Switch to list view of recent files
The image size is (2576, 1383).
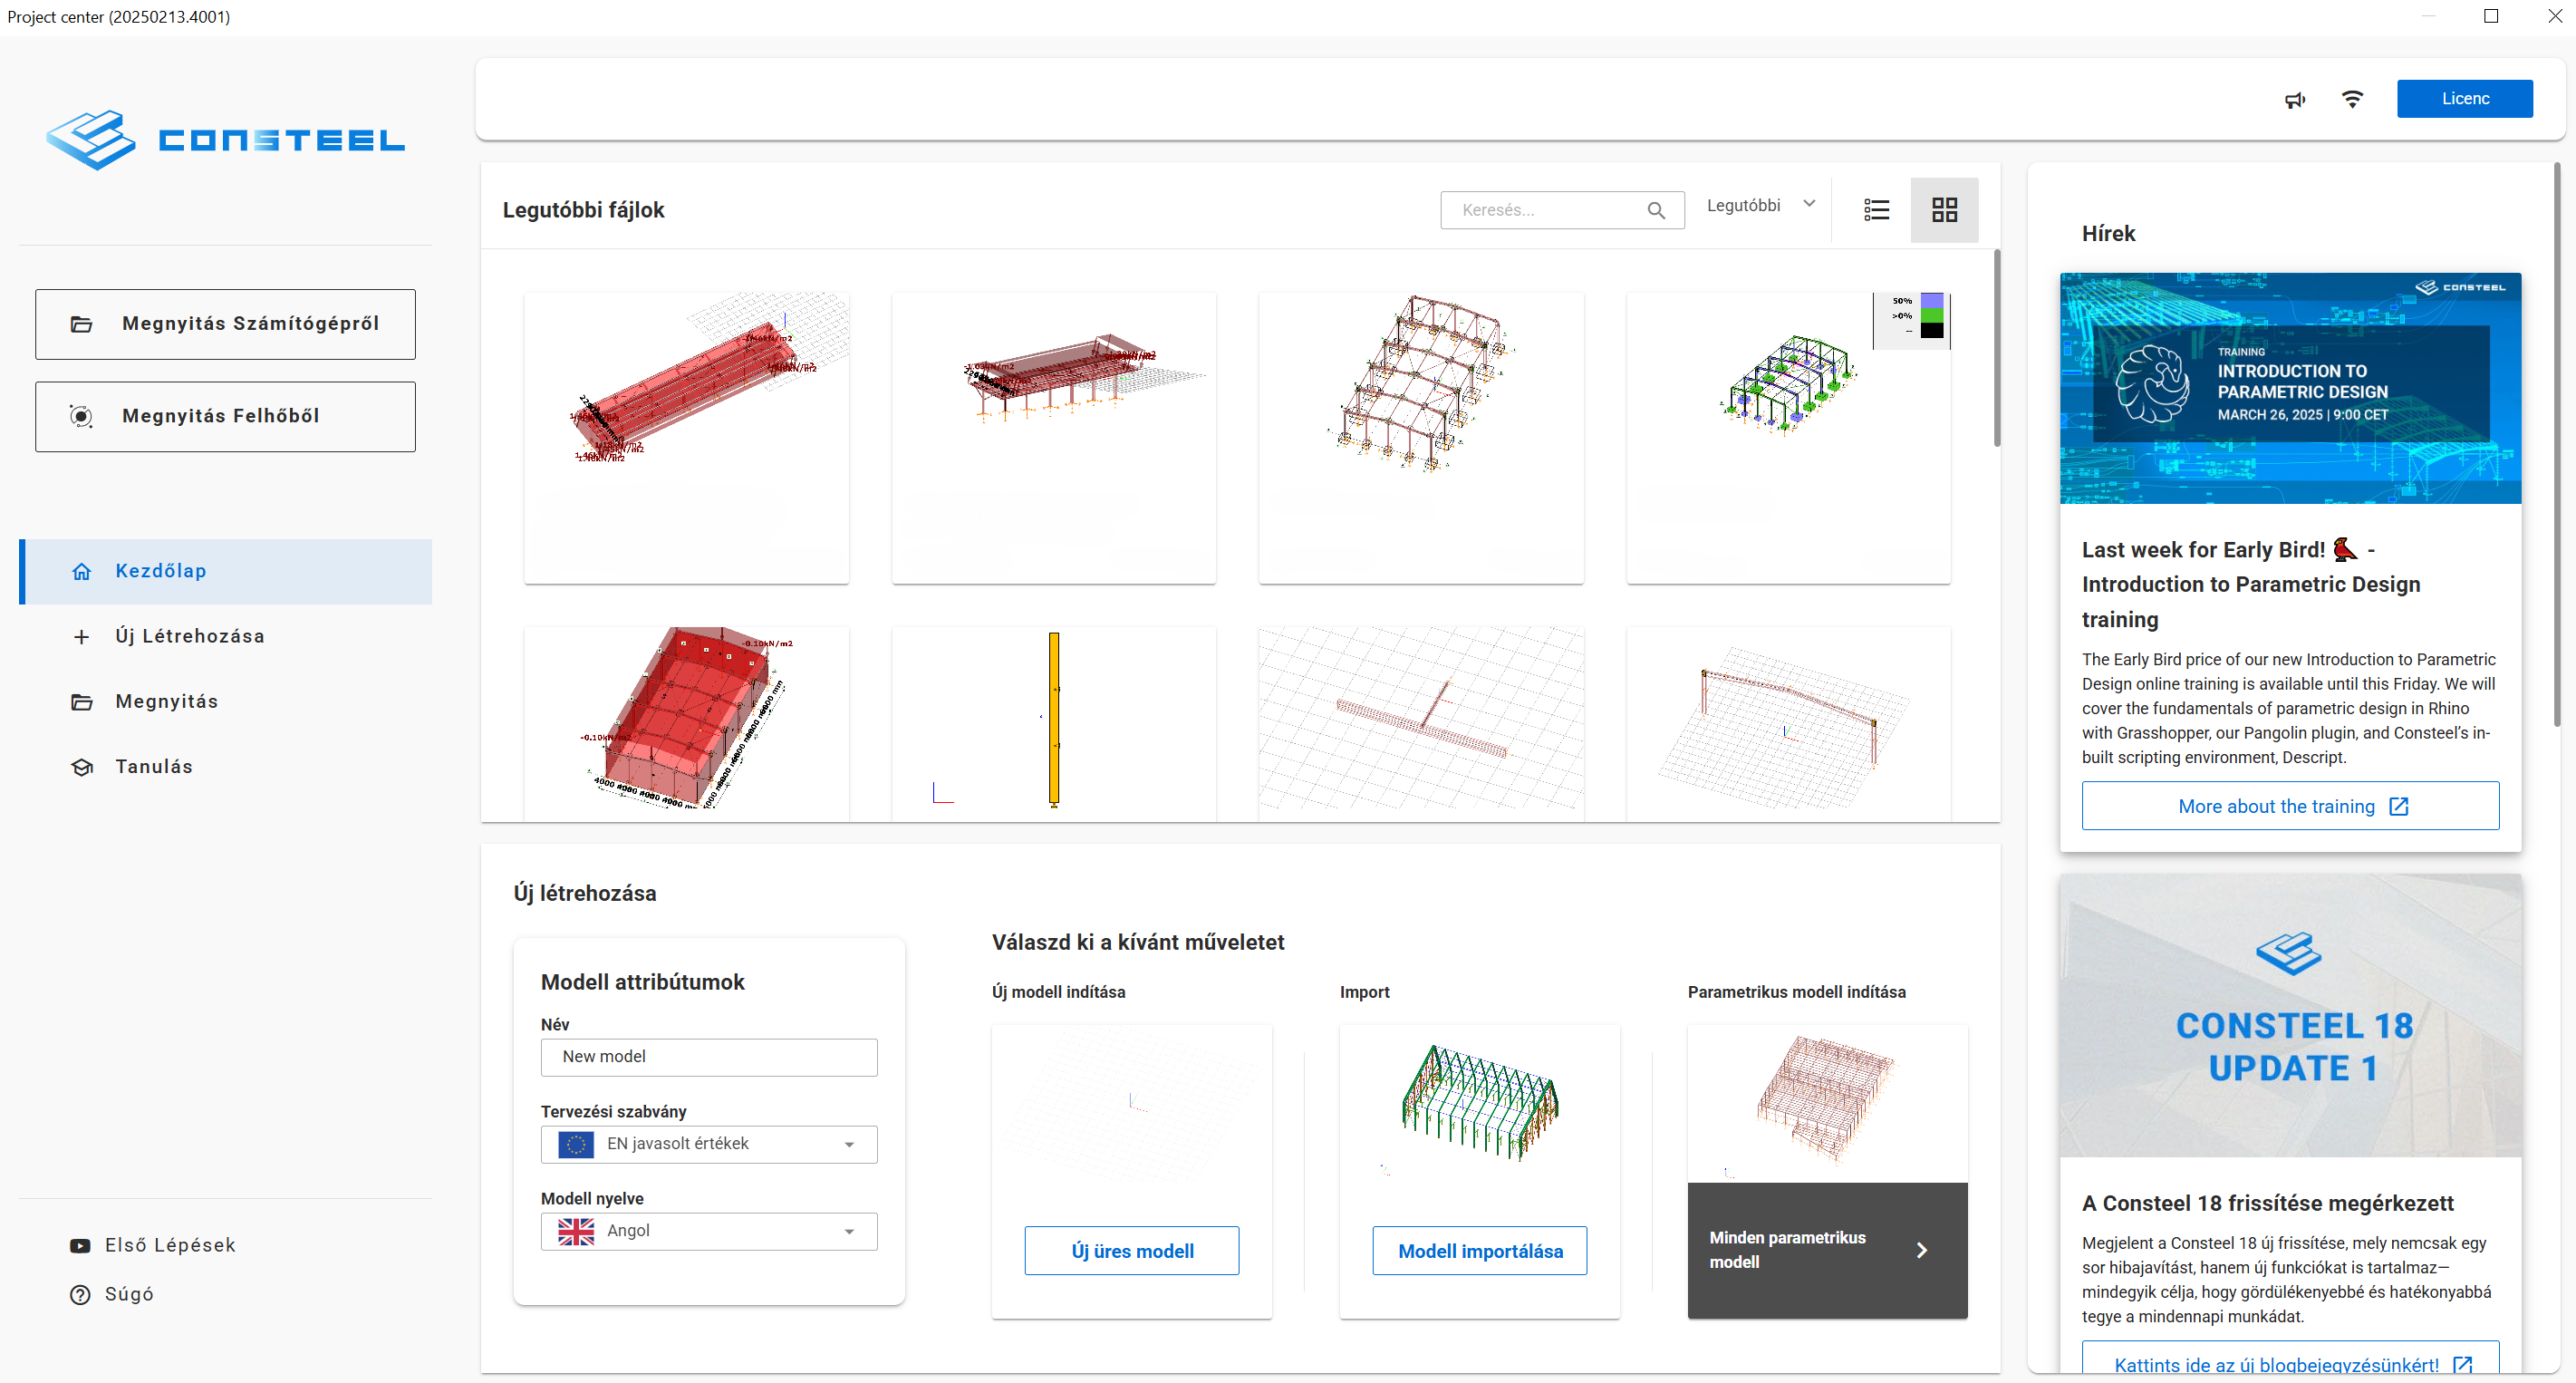click(x=1876, y=209)
